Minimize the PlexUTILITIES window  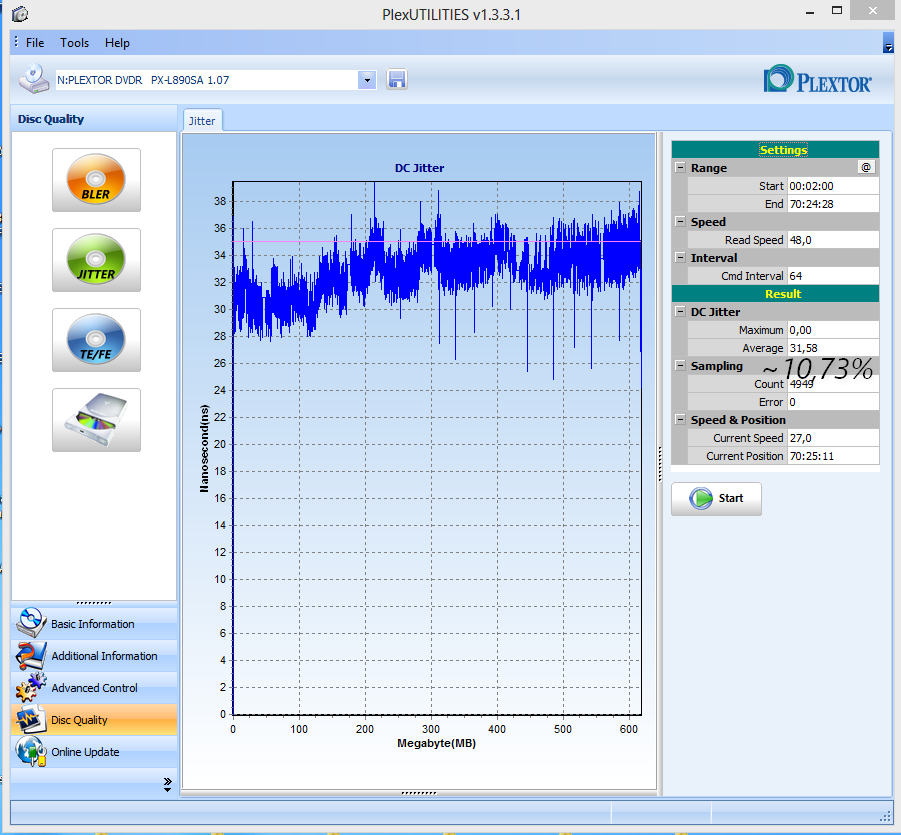coord(810,12)
